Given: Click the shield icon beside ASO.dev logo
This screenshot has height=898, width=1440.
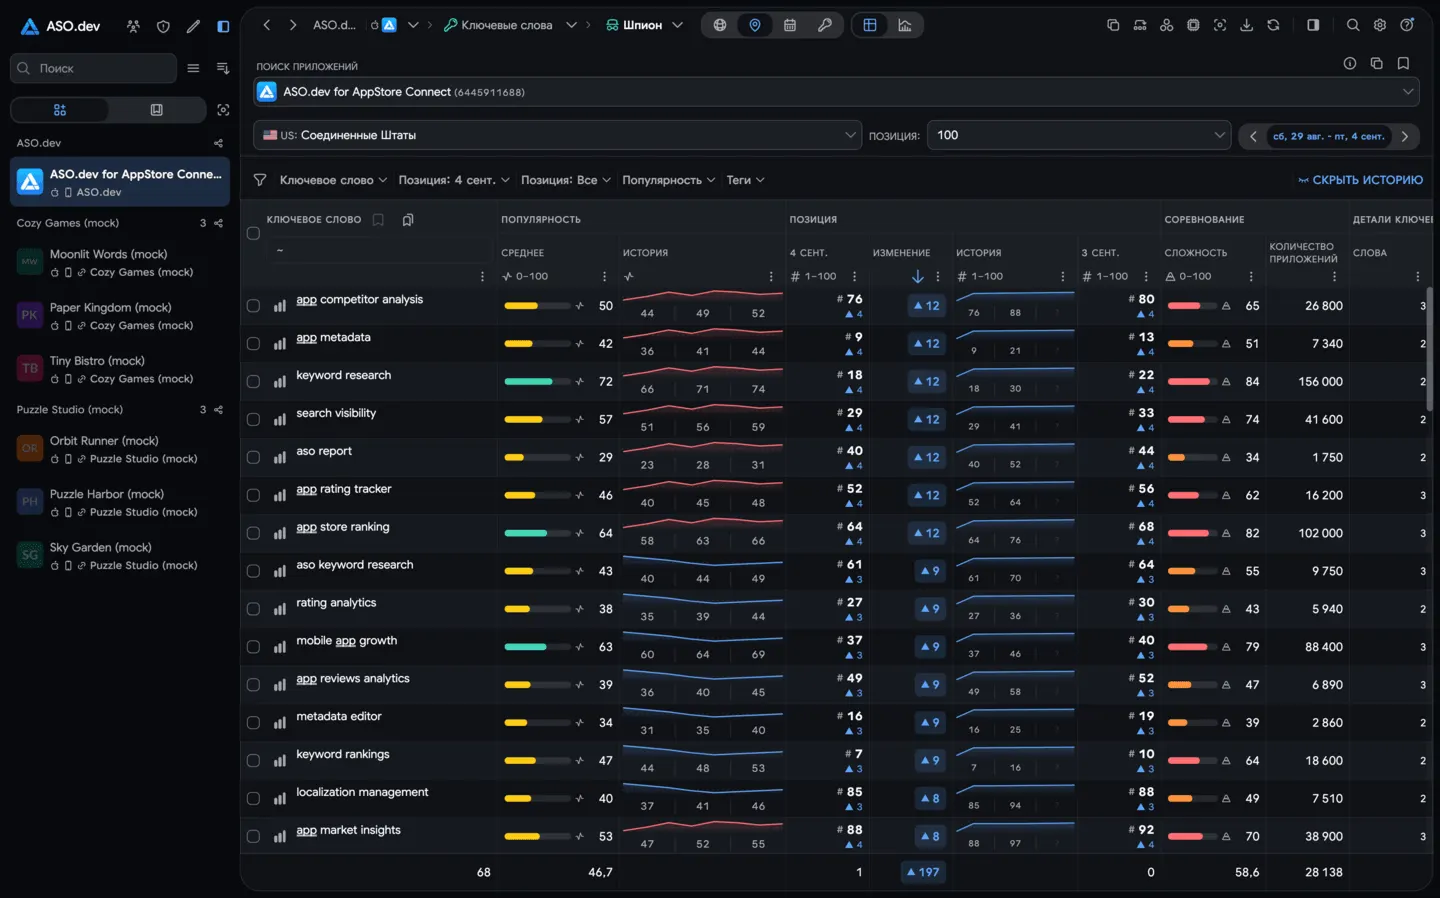Looking at the screenshot, I should coord(163,26).
